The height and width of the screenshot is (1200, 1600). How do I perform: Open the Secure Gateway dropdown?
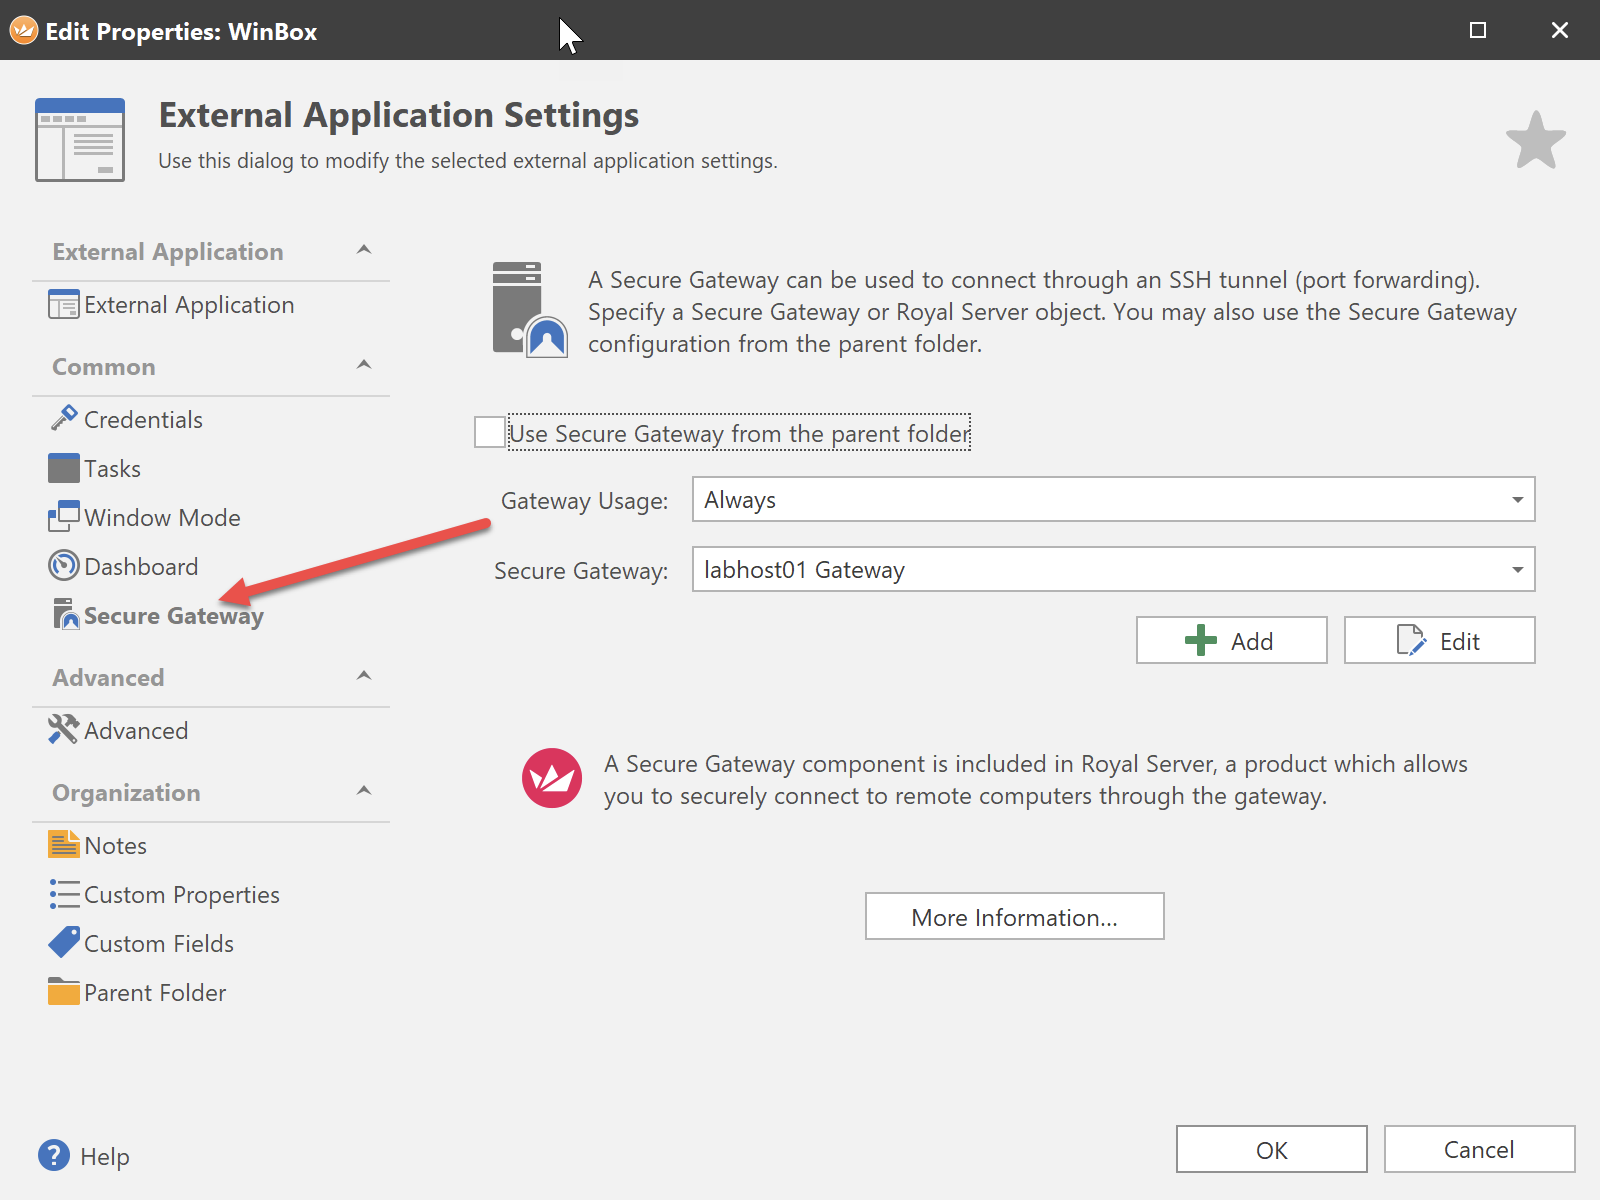pyautogui.click(x=1516, y=570)
